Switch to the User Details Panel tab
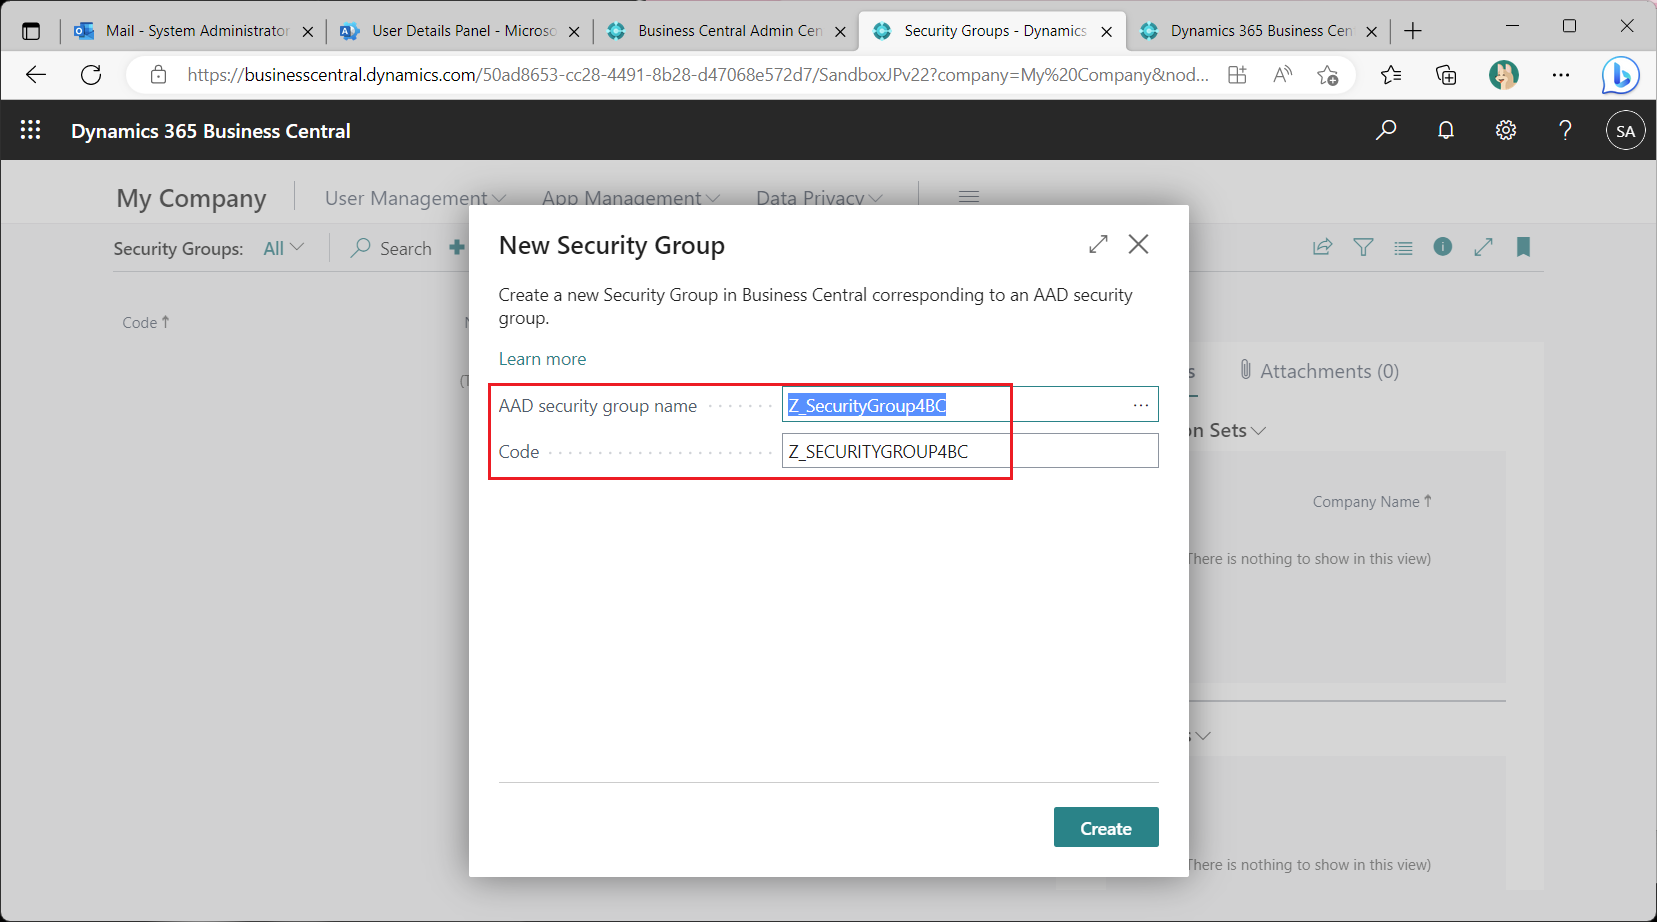Viewport: 1657px width, 922px height. tap(460, 31)
